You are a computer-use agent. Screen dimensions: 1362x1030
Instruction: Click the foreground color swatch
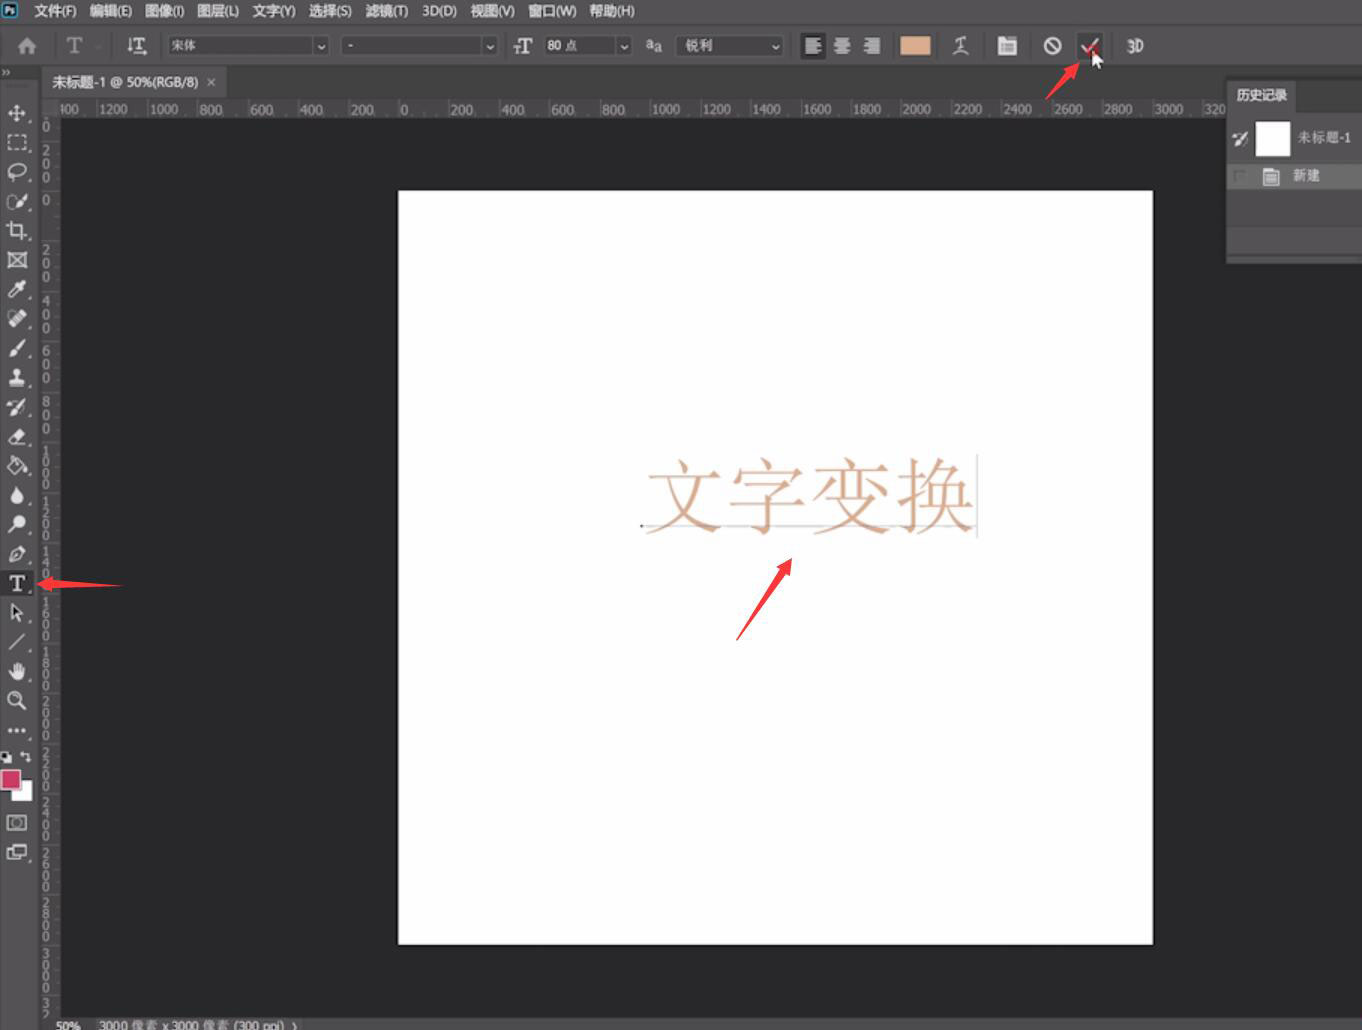tap(10, 779)
